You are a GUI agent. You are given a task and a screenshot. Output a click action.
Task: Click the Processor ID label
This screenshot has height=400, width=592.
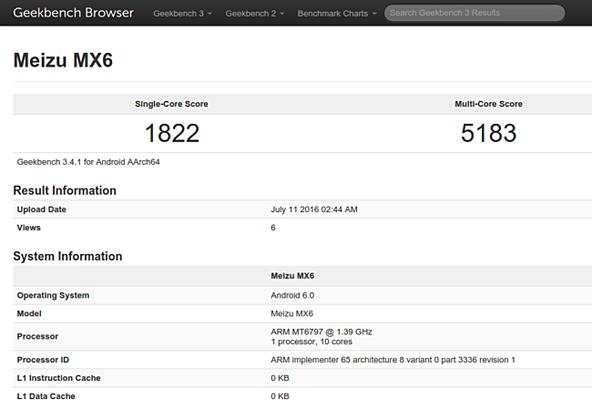pyautogui.click(x=43, y=360)
